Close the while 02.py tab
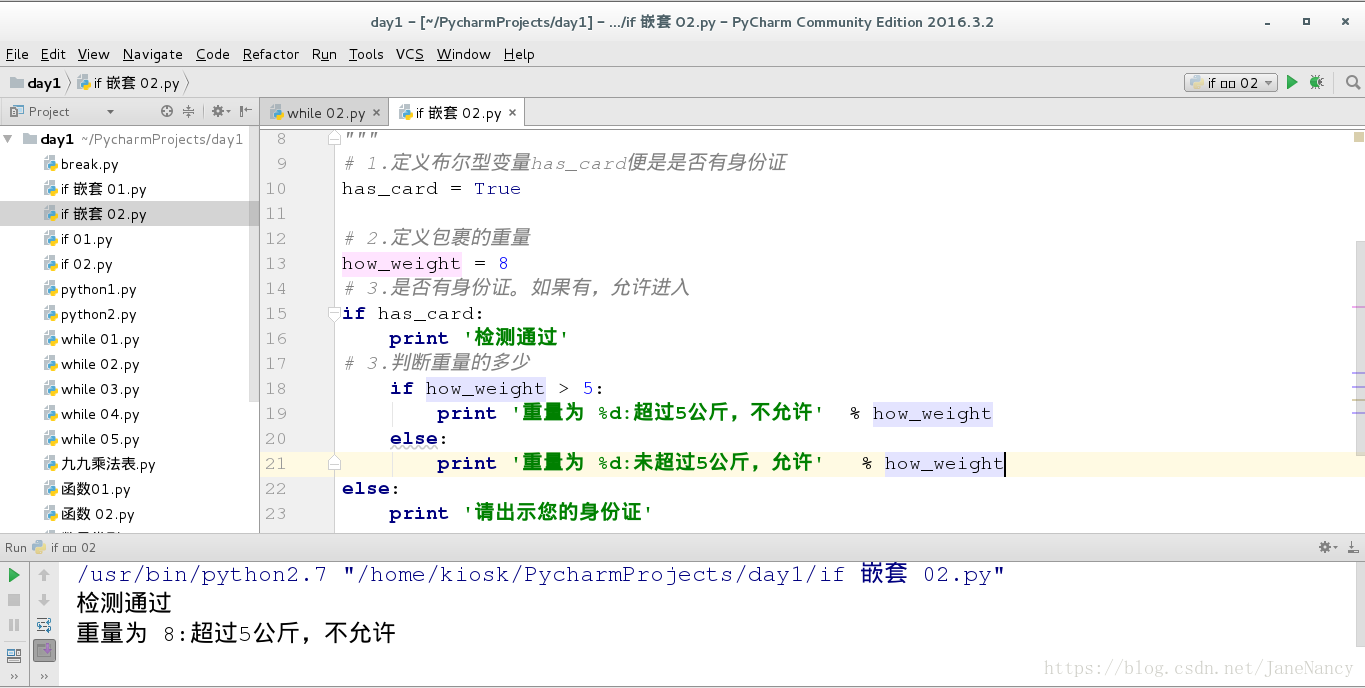1365x688 pixels. pyautogui.click(x=376, y=113)
